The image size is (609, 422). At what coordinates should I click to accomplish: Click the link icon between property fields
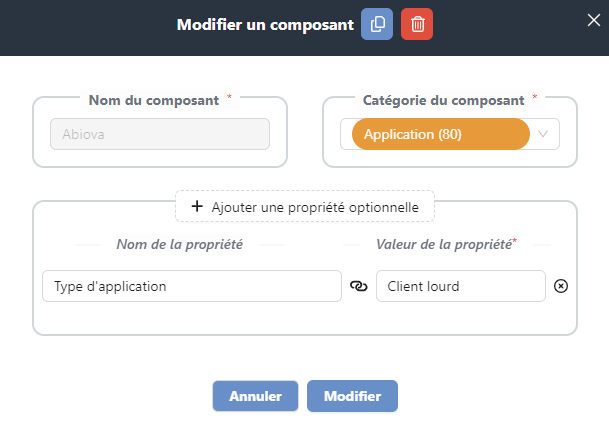[359, 286]
